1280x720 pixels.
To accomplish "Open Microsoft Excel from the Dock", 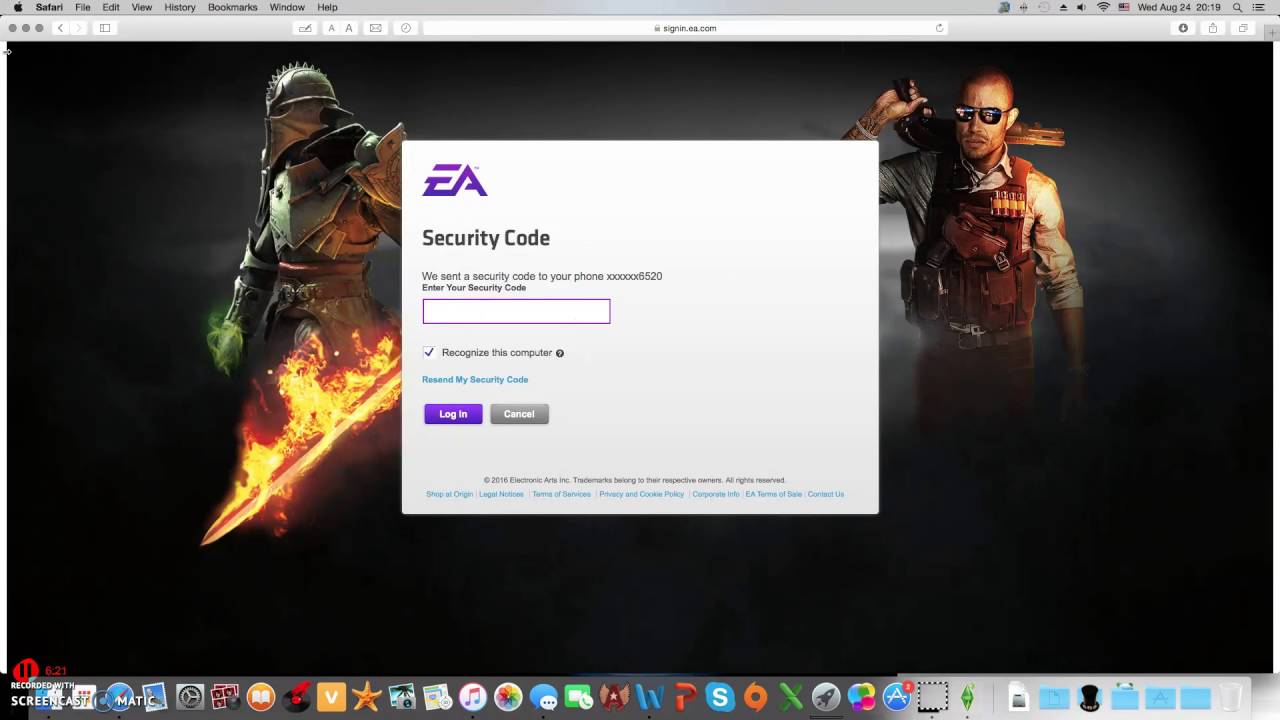I will [x=791, y=697].
